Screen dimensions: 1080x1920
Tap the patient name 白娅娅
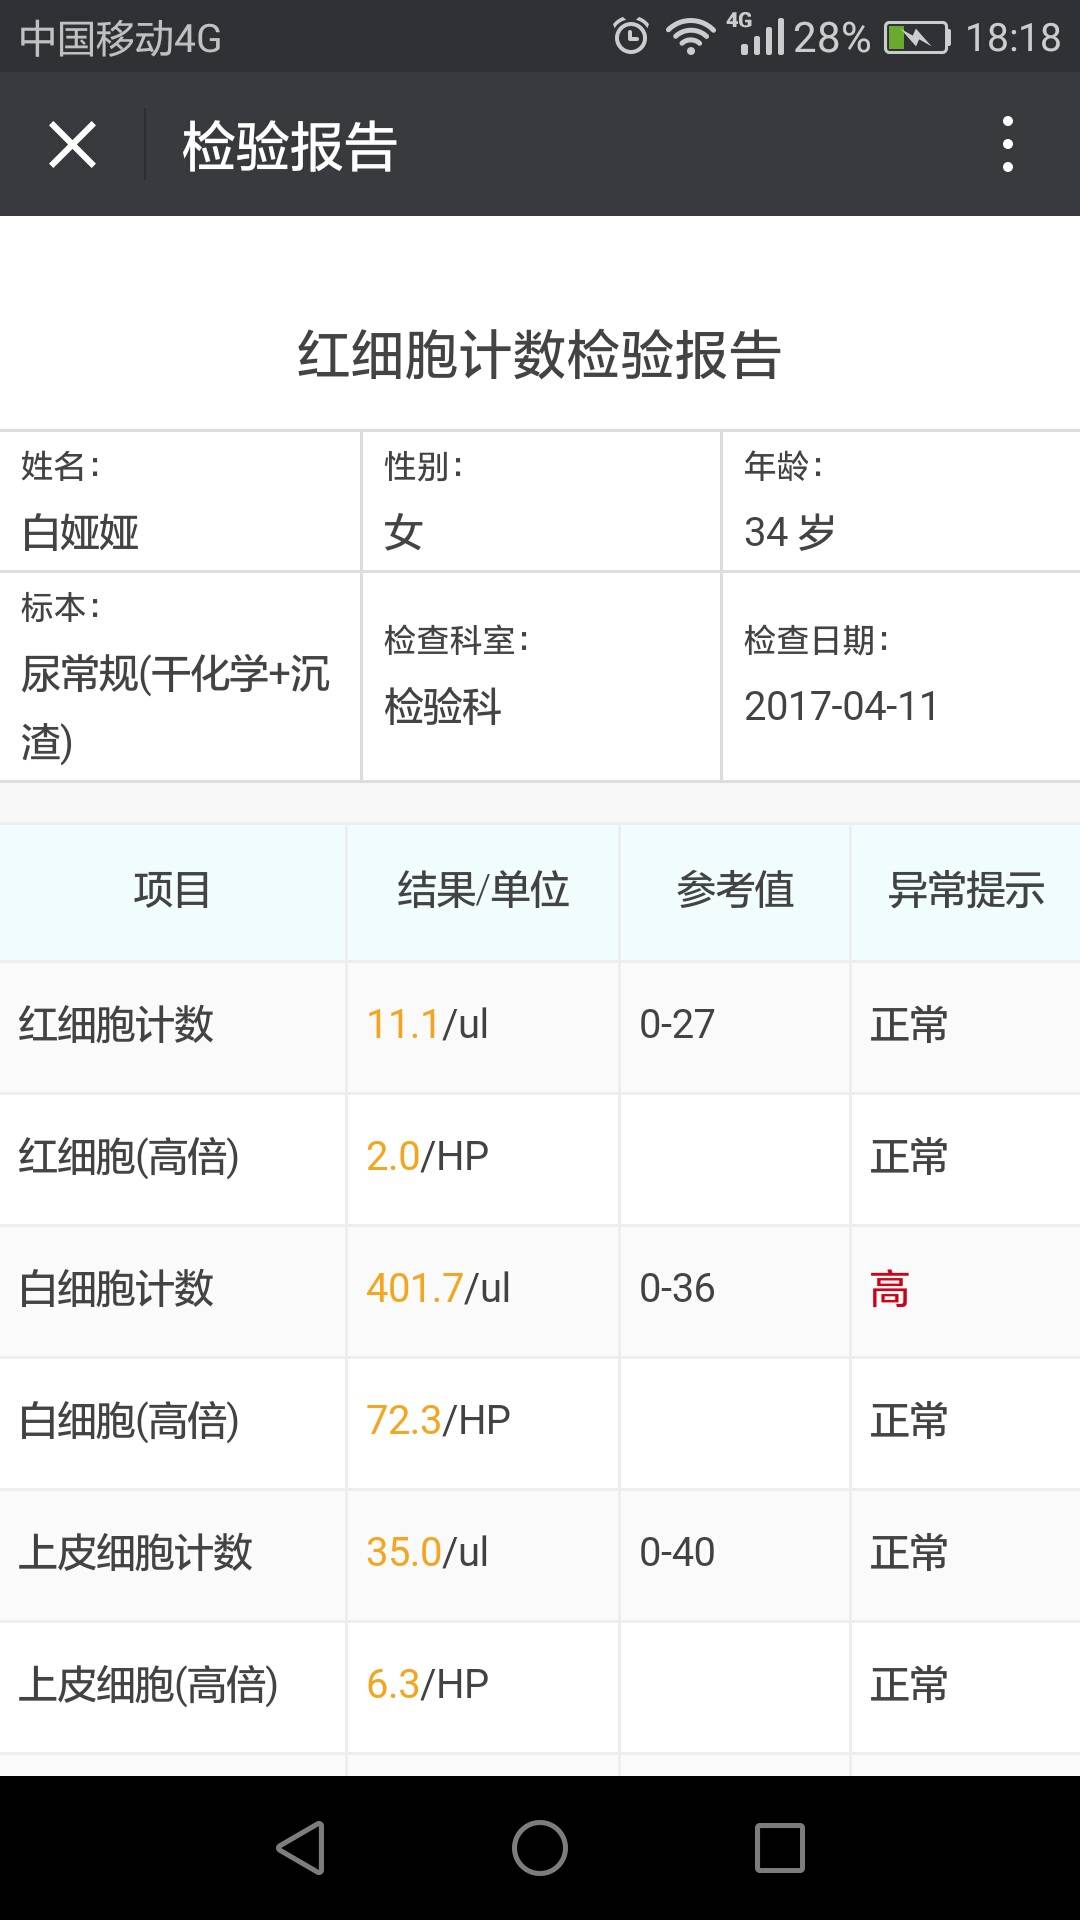(x=80, y=532)
